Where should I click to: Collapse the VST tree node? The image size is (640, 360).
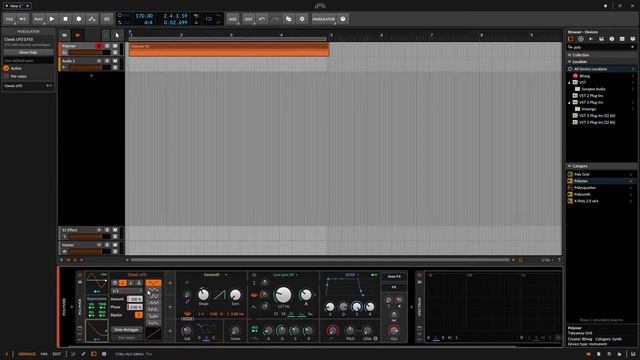tap(570, 82)
